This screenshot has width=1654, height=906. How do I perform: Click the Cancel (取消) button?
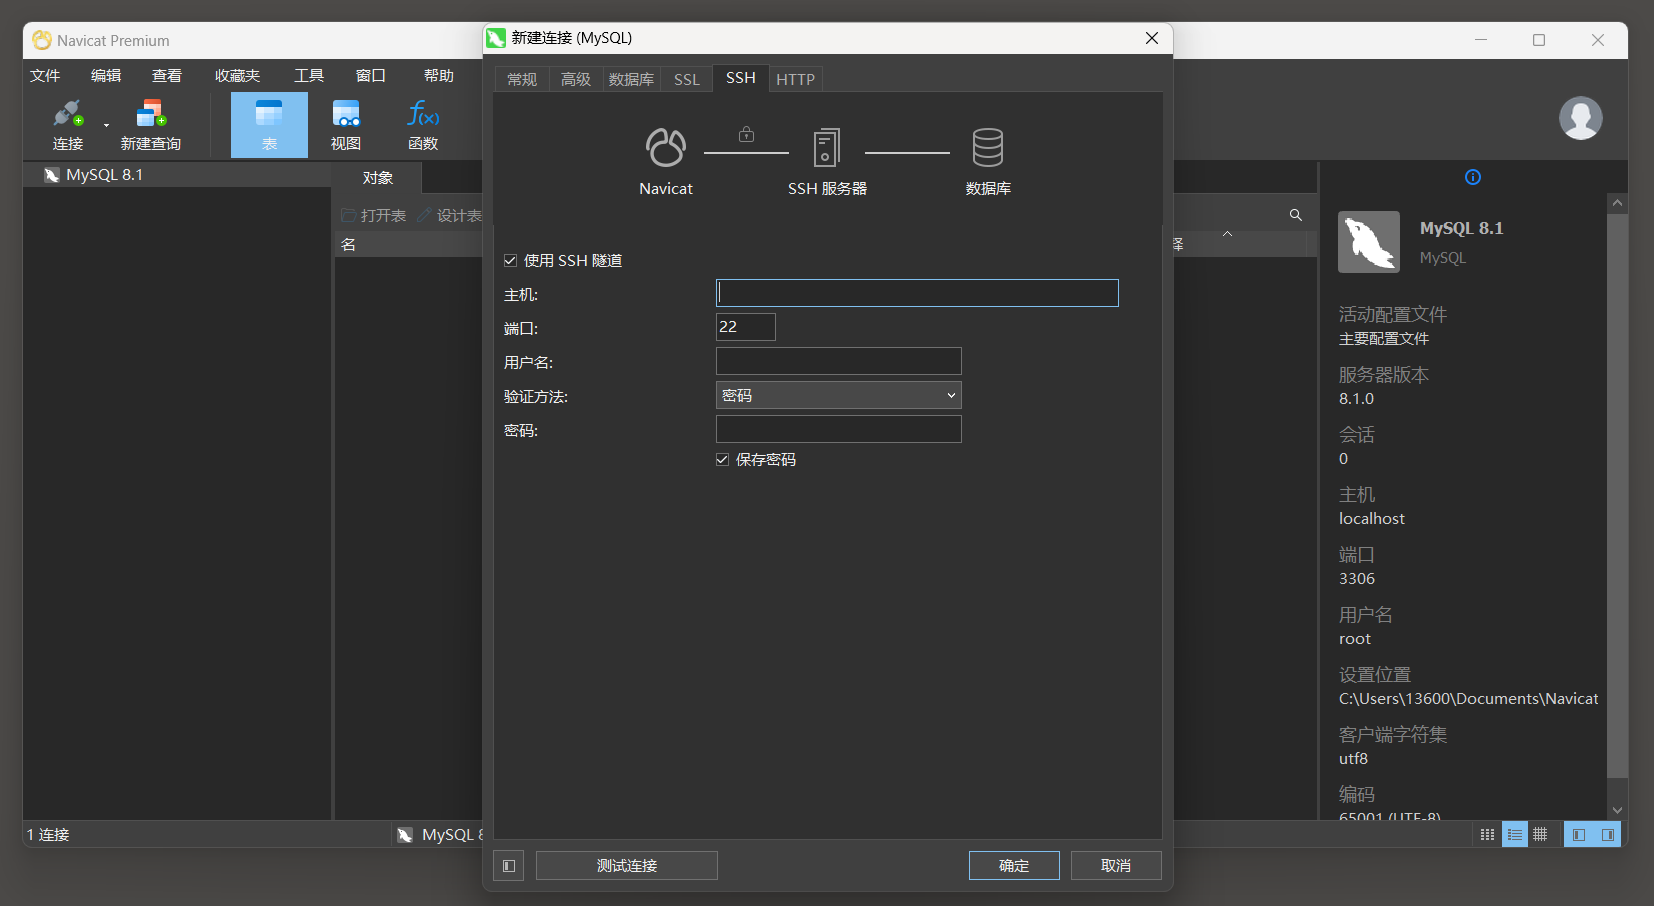pyautogui.click(x=1116, y=866)
